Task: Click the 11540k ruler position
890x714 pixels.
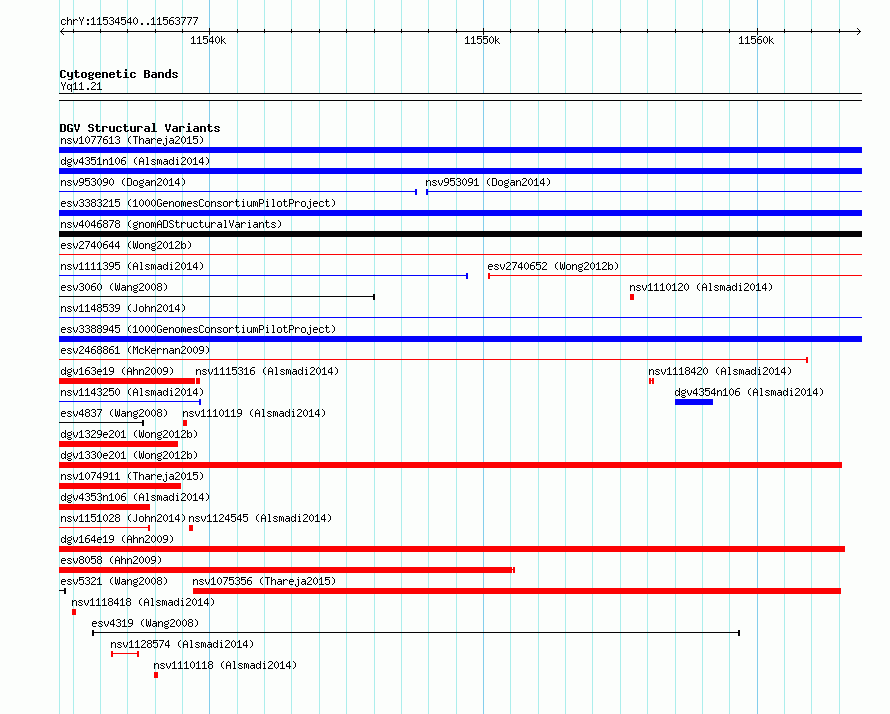Action: click(x=208, y=40)
